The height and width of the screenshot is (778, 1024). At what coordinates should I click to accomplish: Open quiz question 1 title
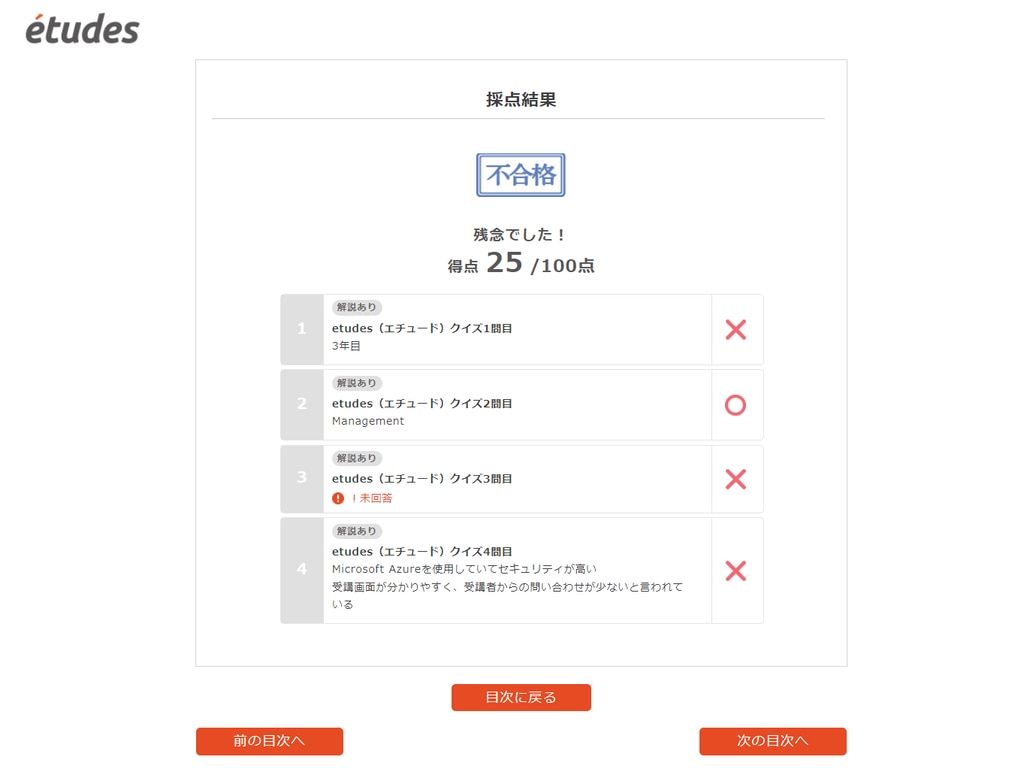422,328
